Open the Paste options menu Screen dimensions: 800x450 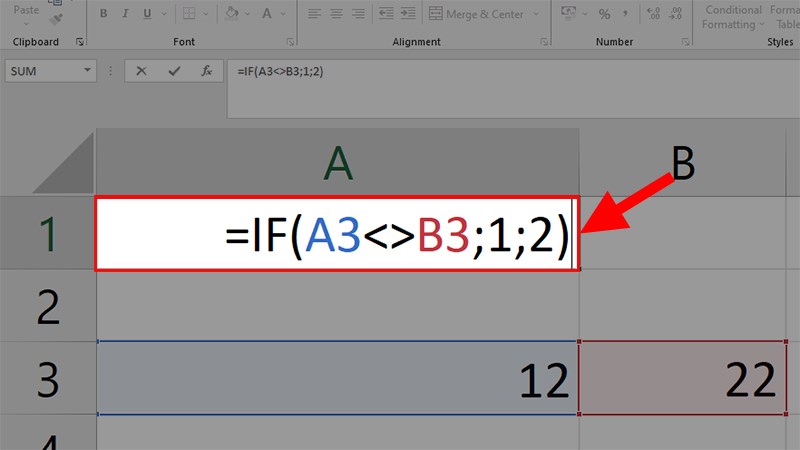(28, 20)
